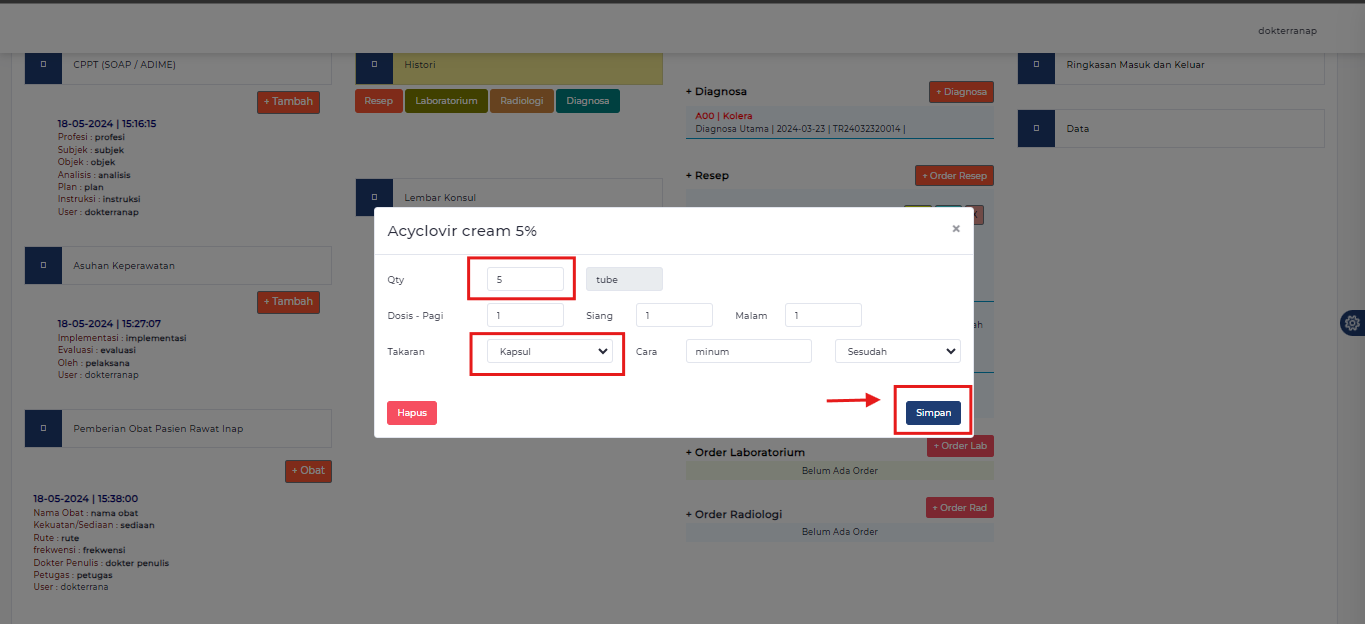Click the Hapus button to delete
1365x624 pixels.
pos(411,412)
